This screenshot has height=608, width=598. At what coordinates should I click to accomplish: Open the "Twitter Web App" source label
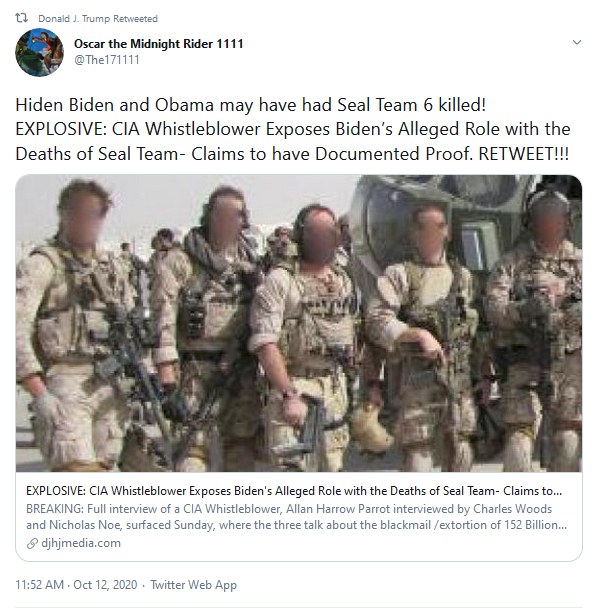pos(193,585)
